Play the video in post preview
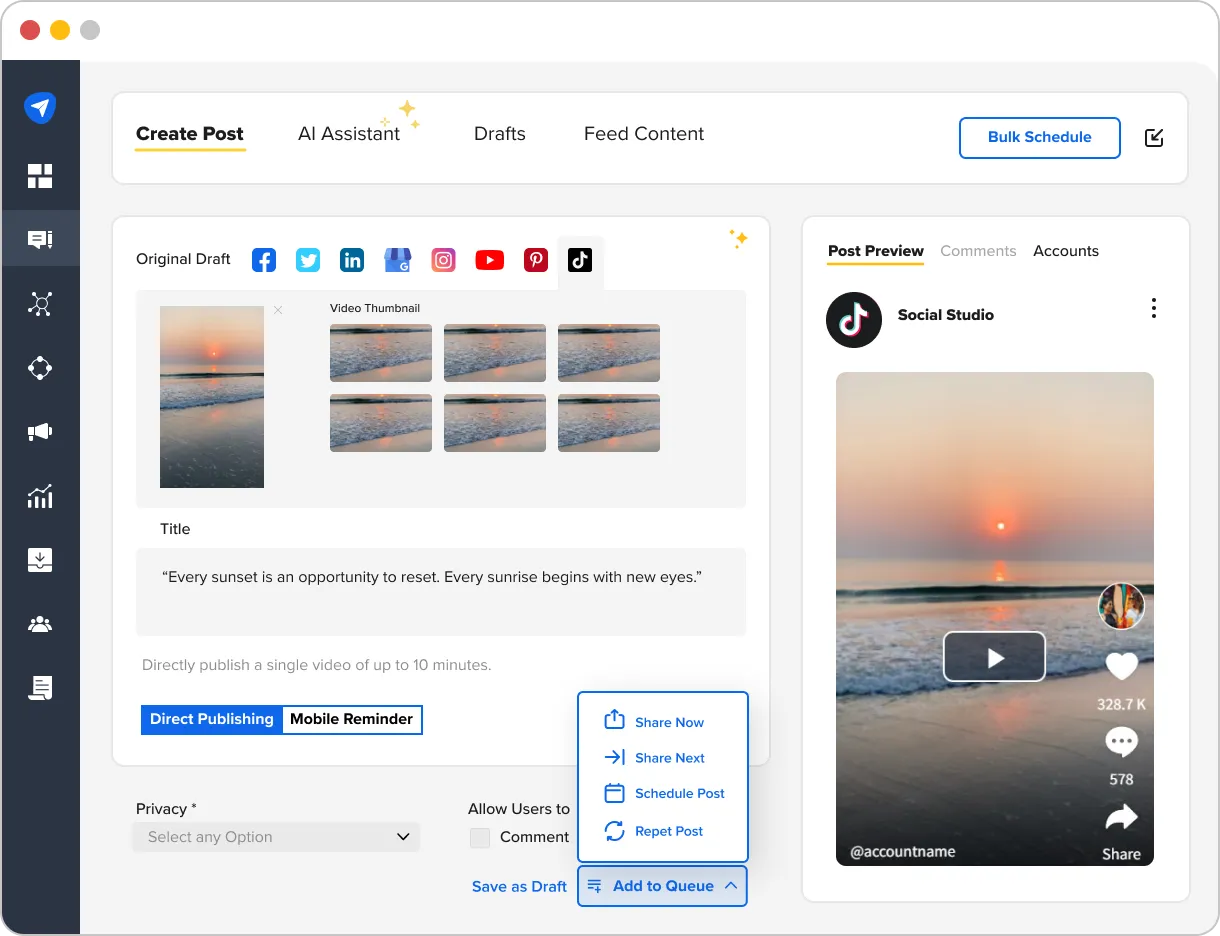 coord(994,657)
